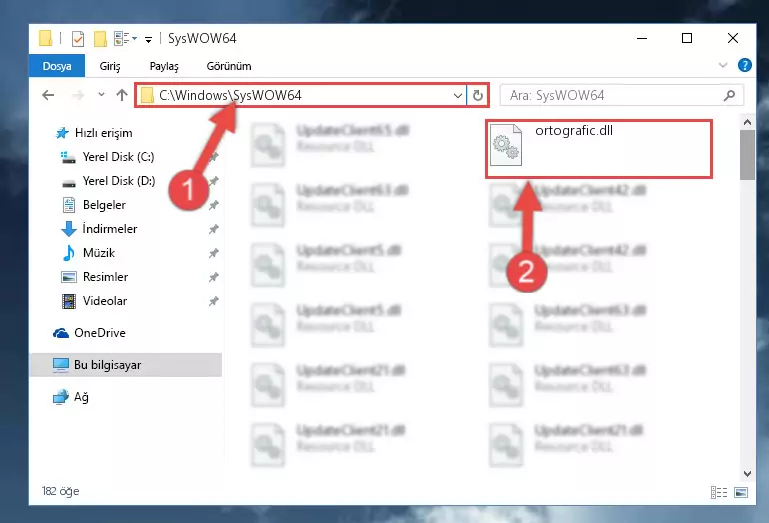The width and height of the screenshot is (769, 523).
Task: Switch to the Görünüm tab
Action: (x=229, y=66)
